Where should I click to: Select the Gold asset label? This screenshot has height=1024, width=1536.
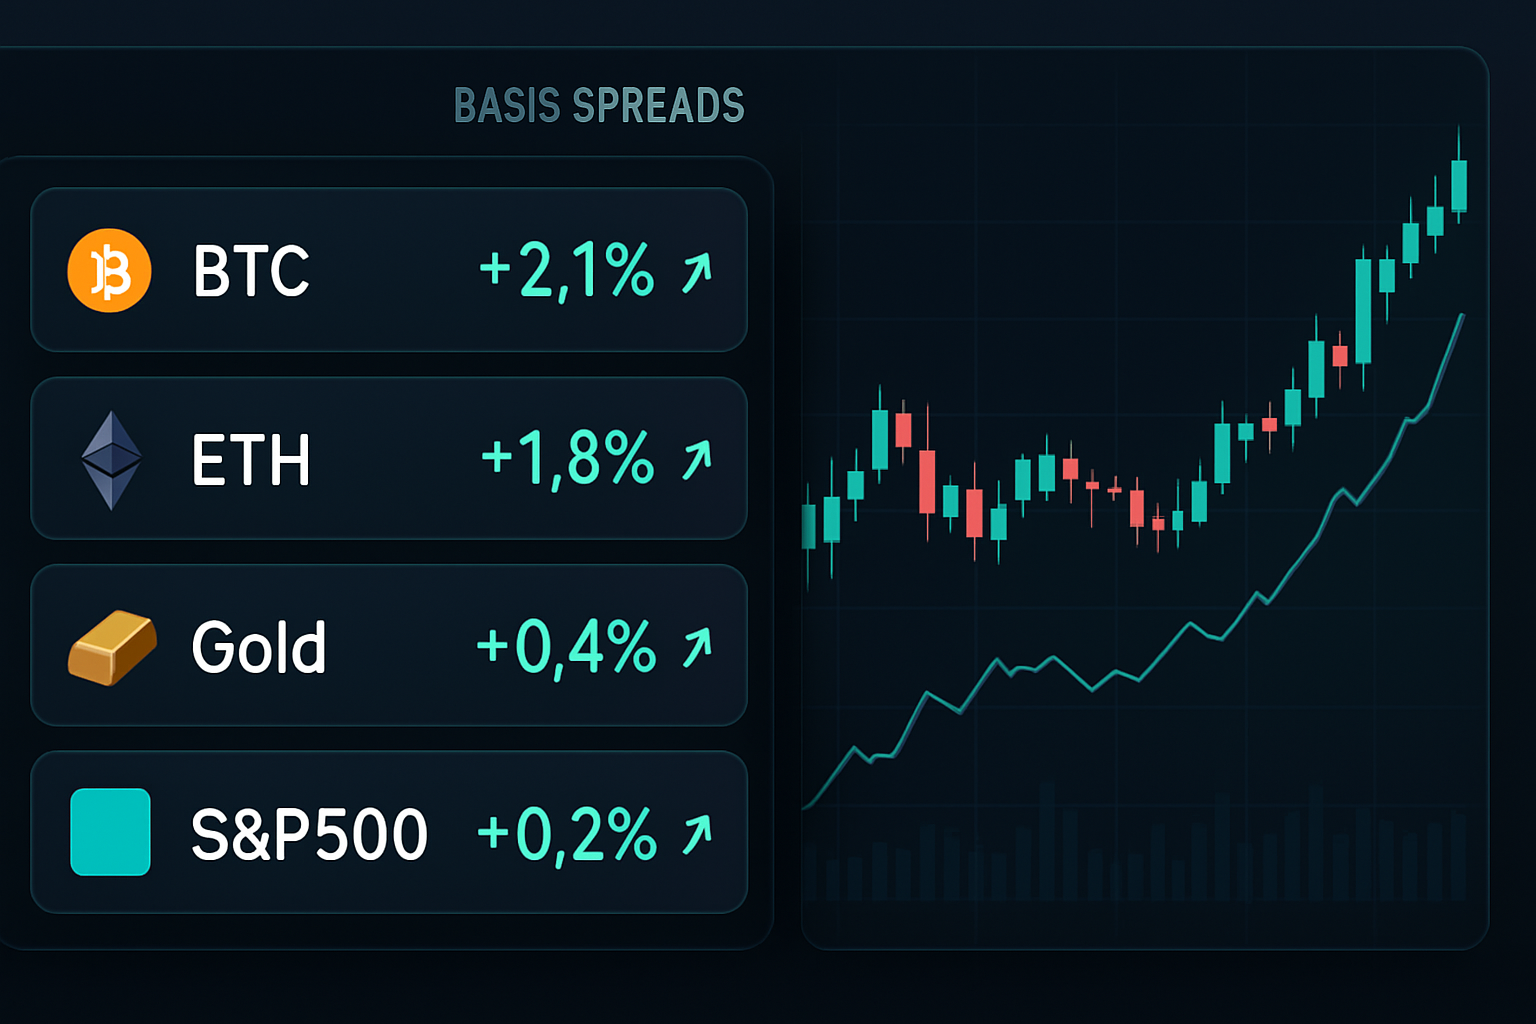(x=259, y=647)
